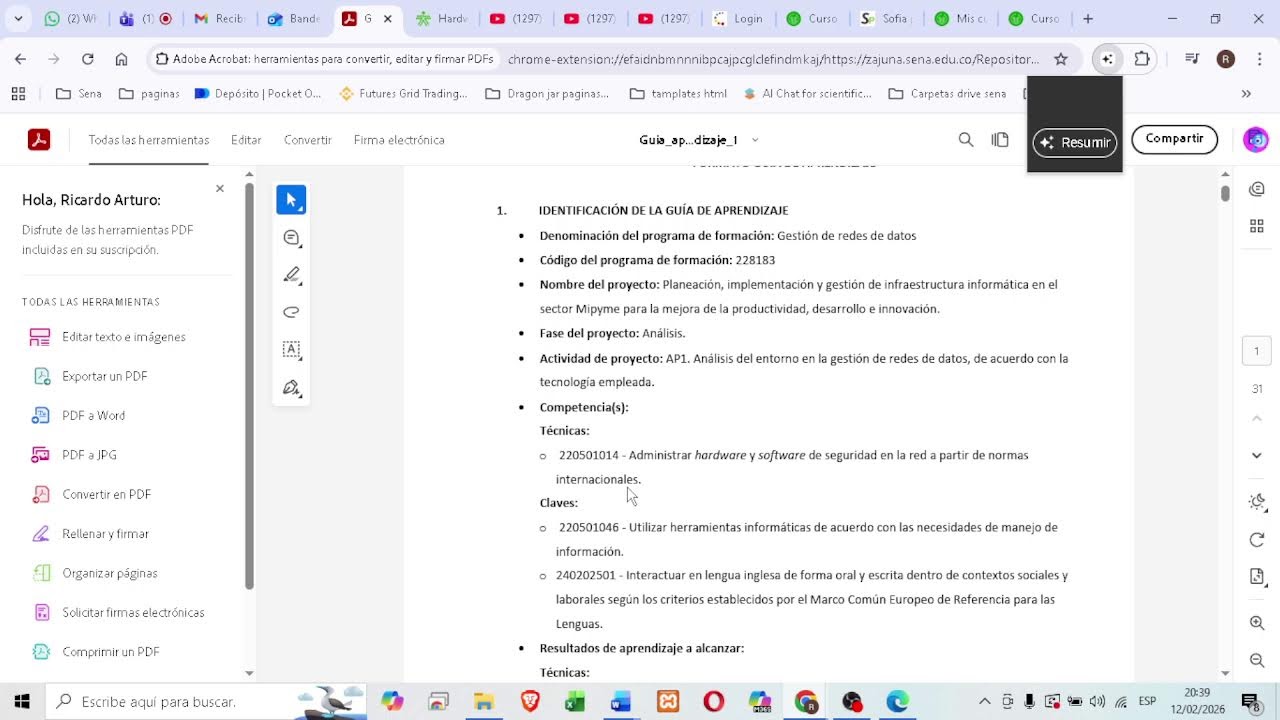Activate the text box tool
This screenshot has height=720, width=1280.
291,349
